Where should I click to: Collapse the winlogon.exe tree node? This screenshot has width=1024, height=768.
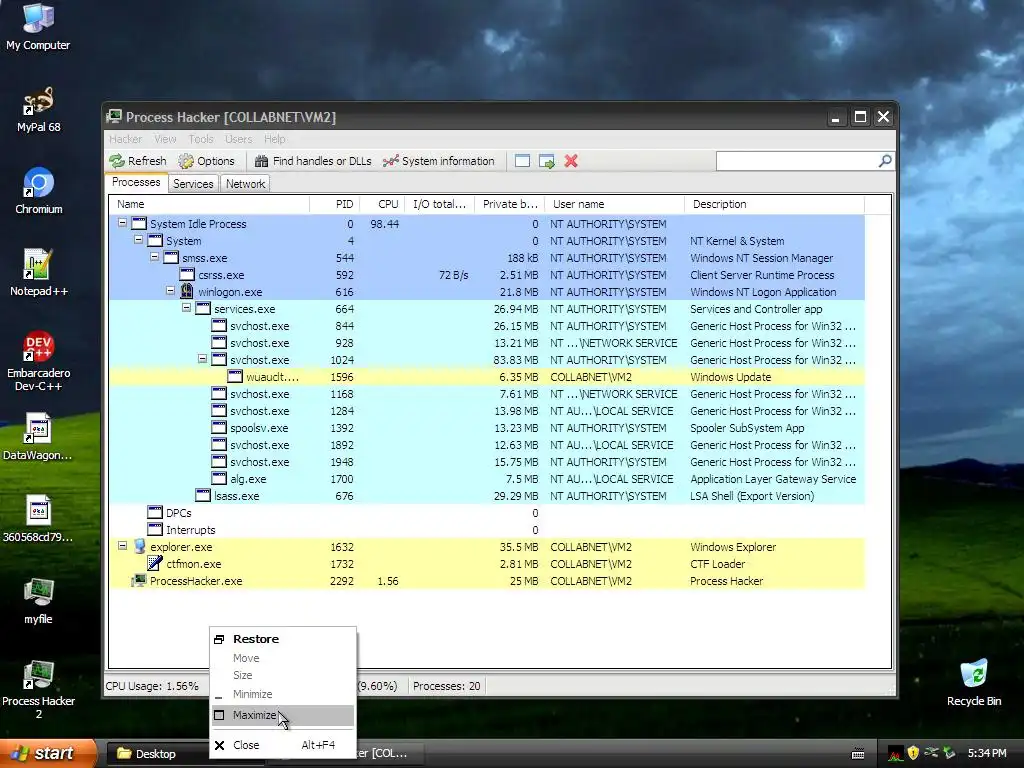point(170,291)
